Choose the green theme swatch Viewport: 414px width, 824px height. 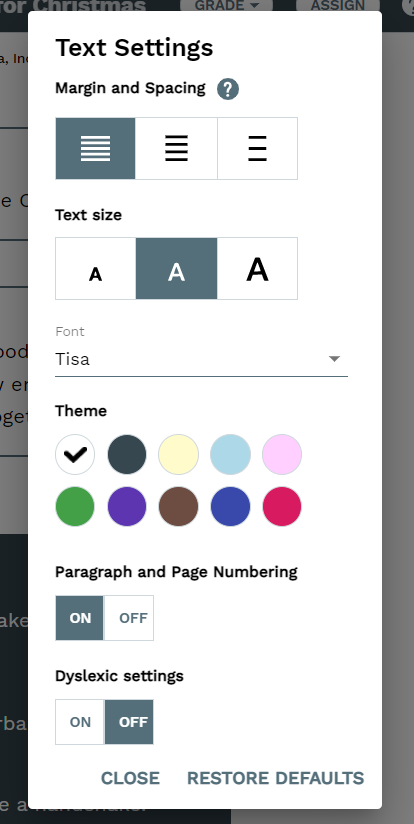[x=75, y=507]
